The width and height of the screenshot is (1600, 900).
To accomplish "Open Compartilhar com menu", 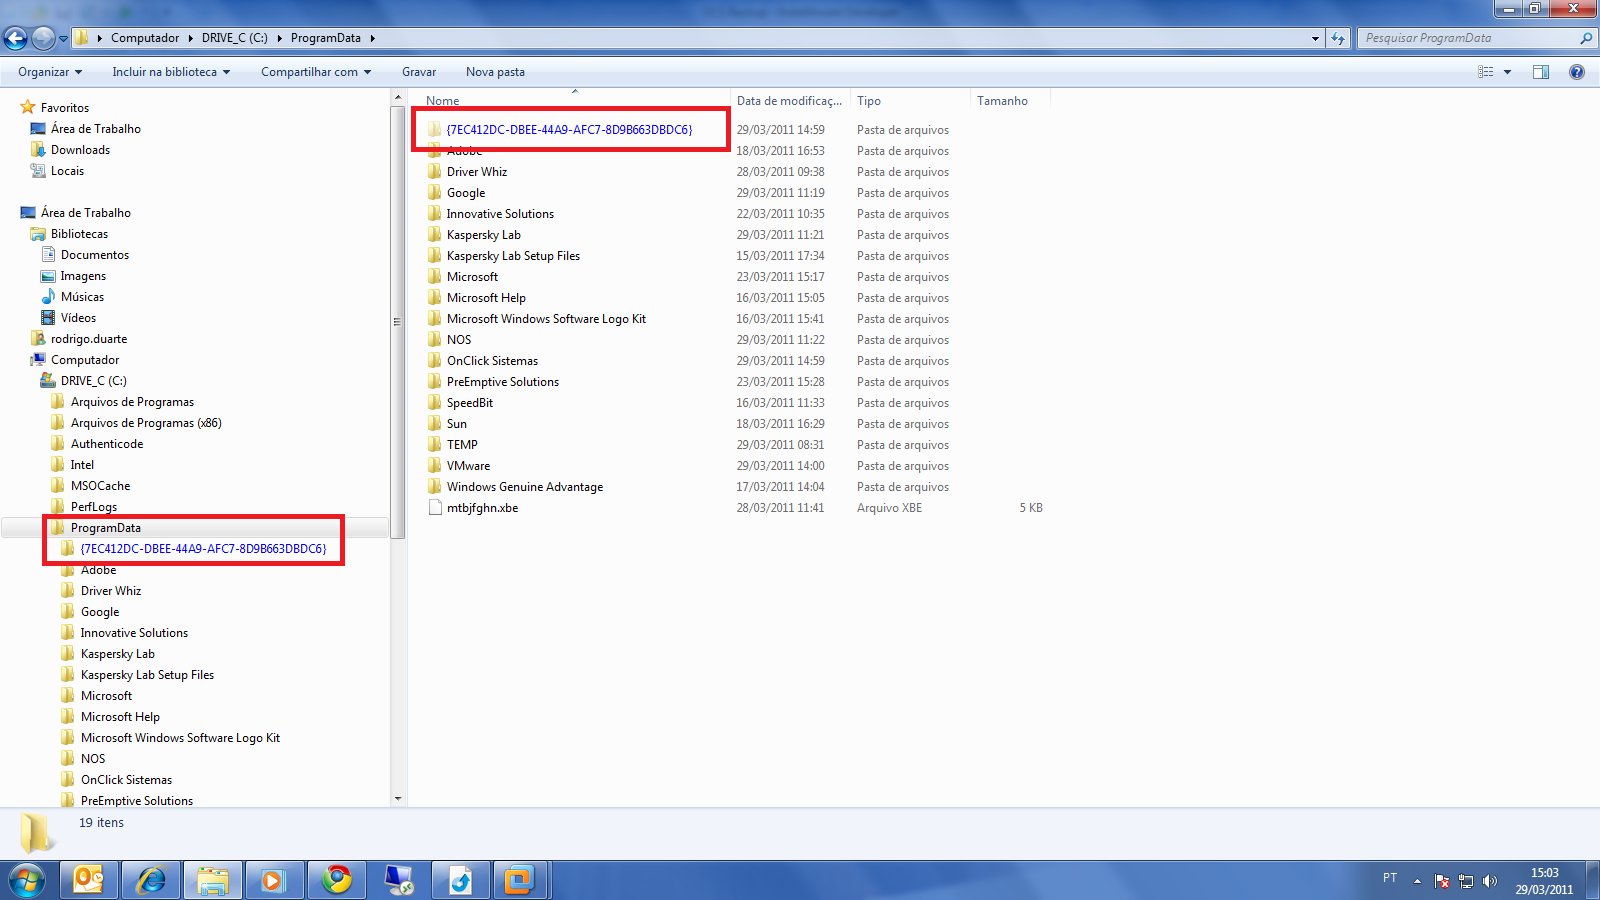I will [316, 72].
